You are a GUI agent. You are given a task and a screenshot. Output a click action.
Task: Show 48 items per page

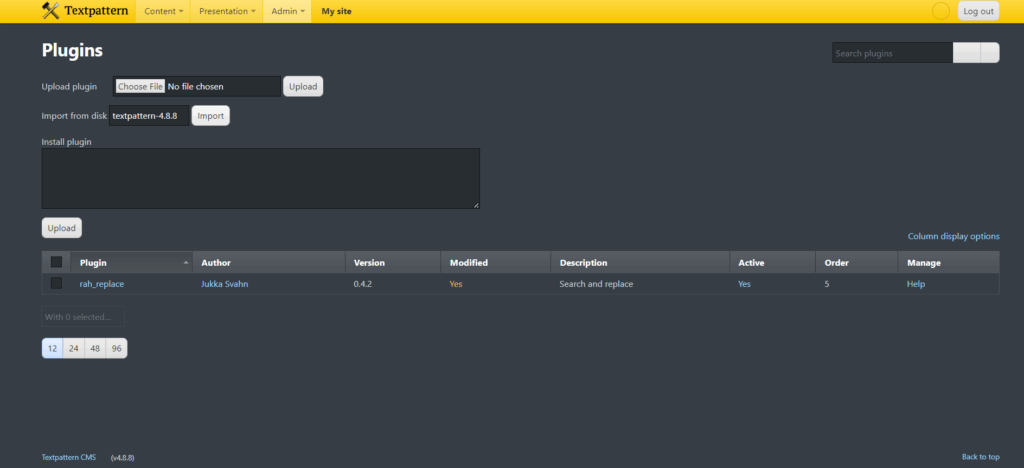pos(95,349)
